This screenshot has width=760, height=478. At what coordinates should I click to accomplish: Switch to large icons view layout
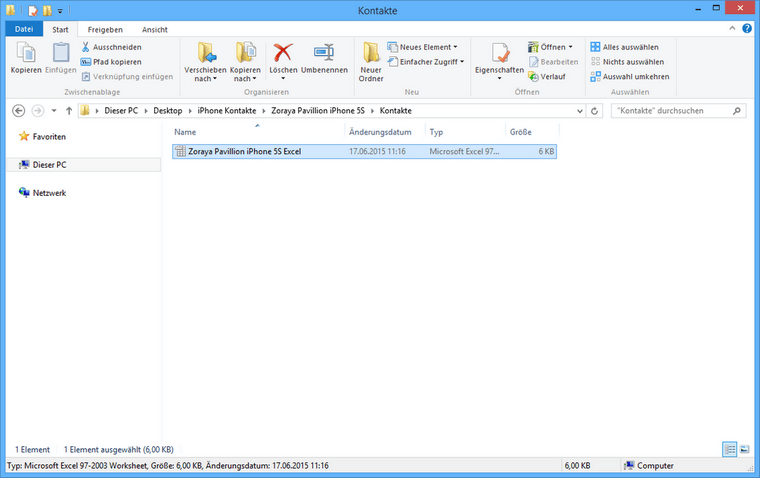pos(744,449)
